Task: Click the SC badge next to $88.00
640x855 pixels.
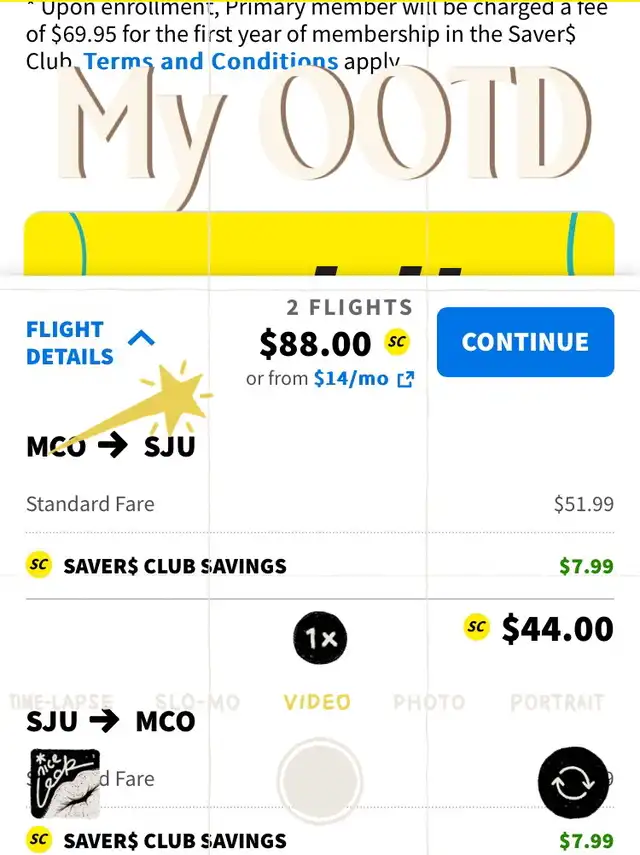Action: pyautogui.click(x=397, y=342)
